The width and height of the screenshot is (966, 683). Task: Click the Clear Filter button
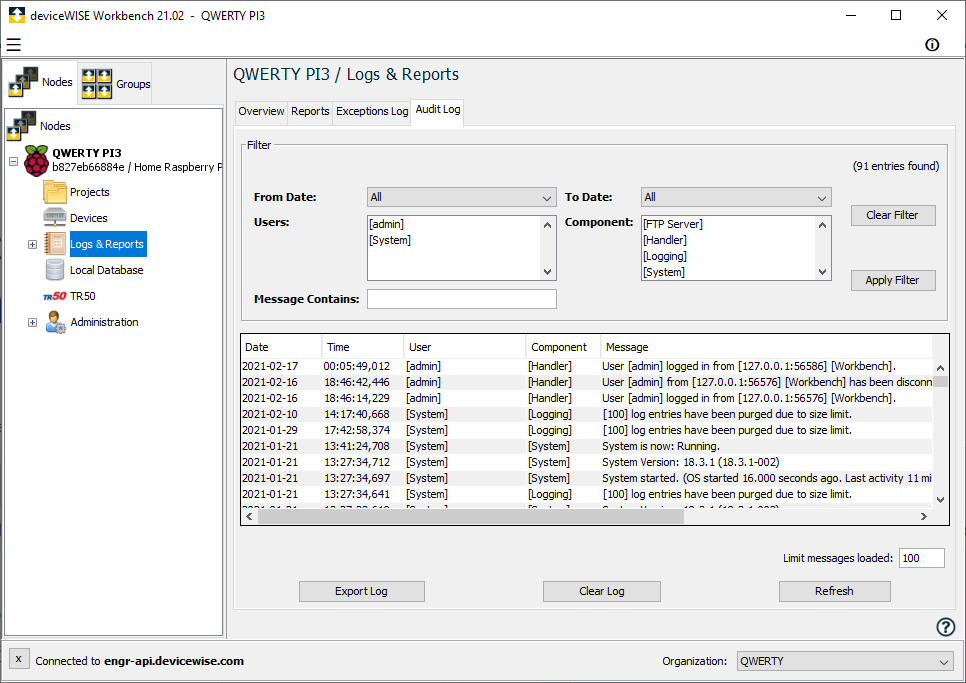pos(893,215)
